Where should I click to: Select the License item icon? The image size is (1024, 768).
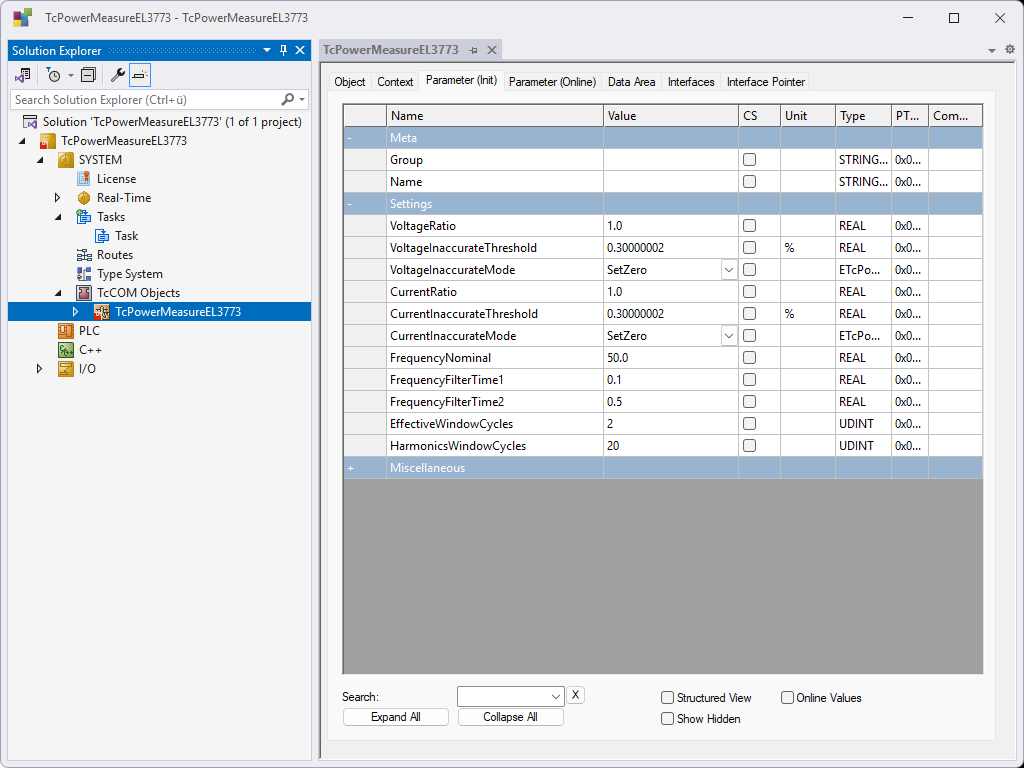coord(84,179)
